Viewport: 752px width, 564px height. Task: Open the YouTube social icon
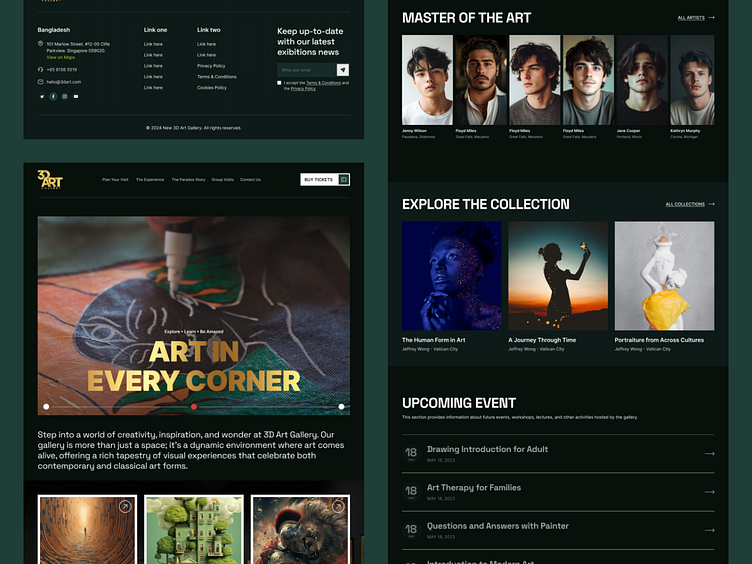(x=76, y=96)
